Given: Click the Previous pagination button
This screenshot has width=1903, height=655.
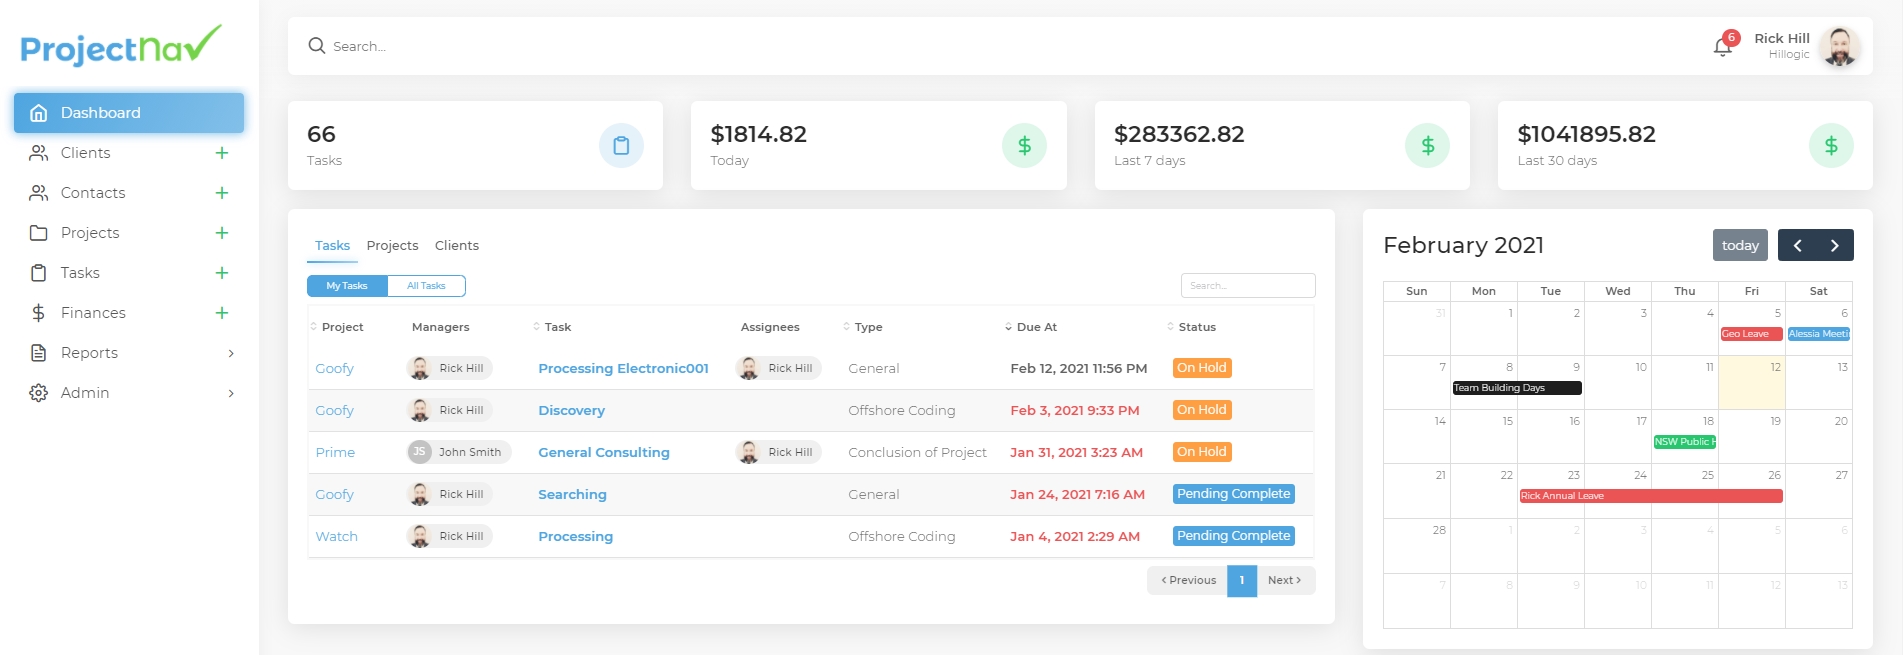Looking at the screenshot, I should pos(1188,580).
